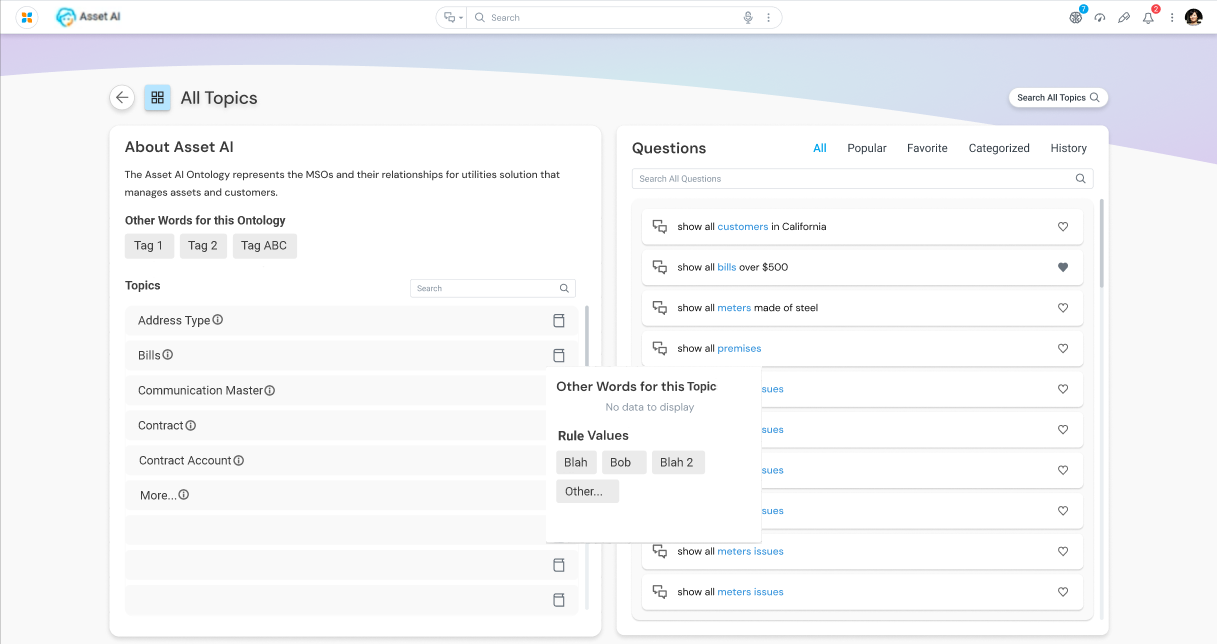Click the chat icon for premises question

point(659,348)
